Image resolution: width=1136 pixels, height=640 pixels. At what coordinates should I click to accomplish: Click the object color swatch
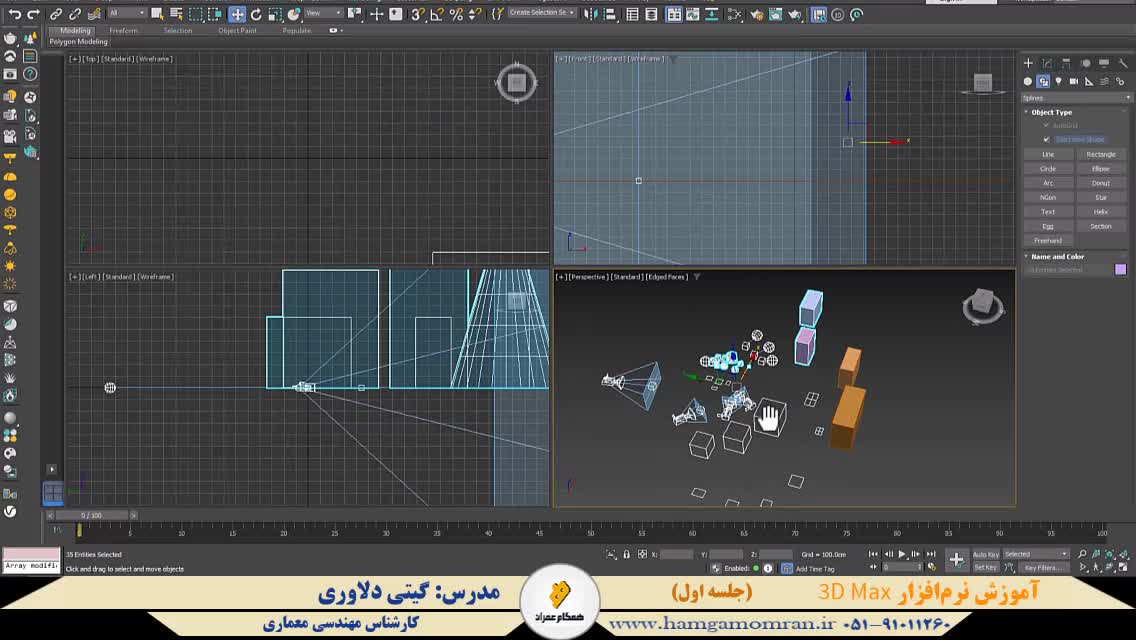click(1120, 269)
